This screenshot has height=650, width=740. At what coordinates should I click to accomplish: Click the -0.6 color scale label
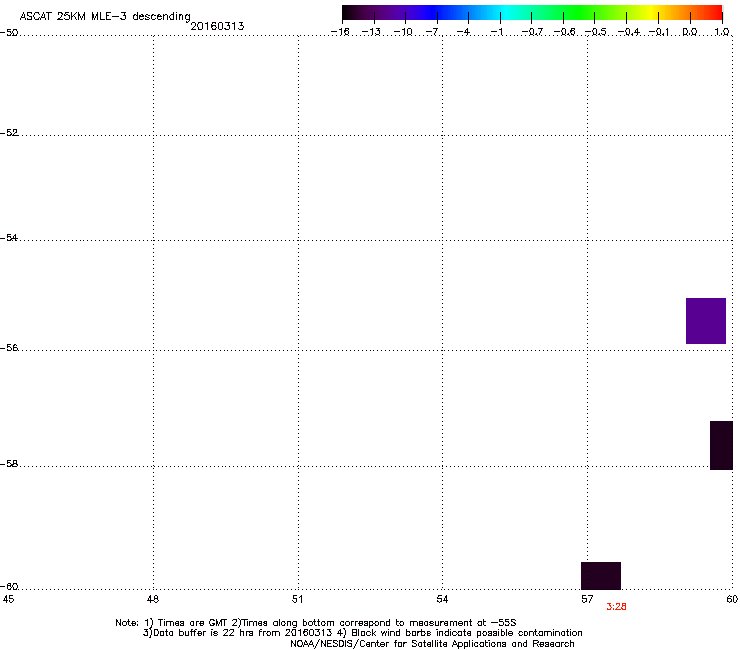click(x=564, y=32)
